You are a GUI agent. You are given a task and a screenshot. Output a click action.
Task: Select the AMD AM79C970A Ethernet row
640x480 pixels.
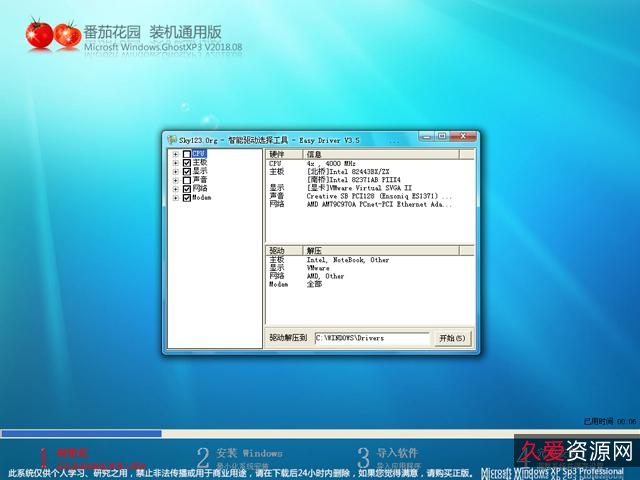(x=369, y=204)
